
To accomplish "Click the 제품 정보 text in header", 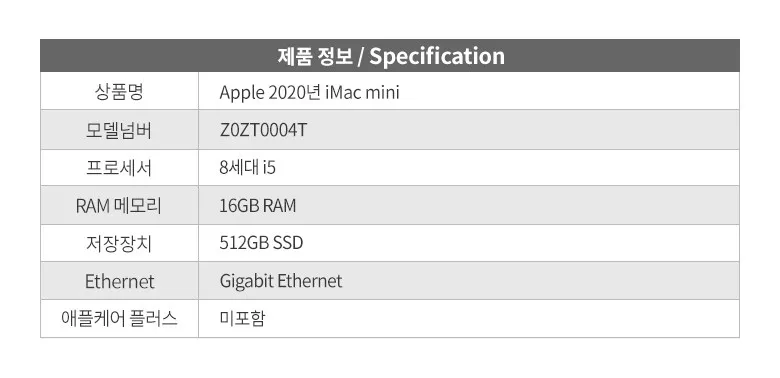I will tap(314, 56).
